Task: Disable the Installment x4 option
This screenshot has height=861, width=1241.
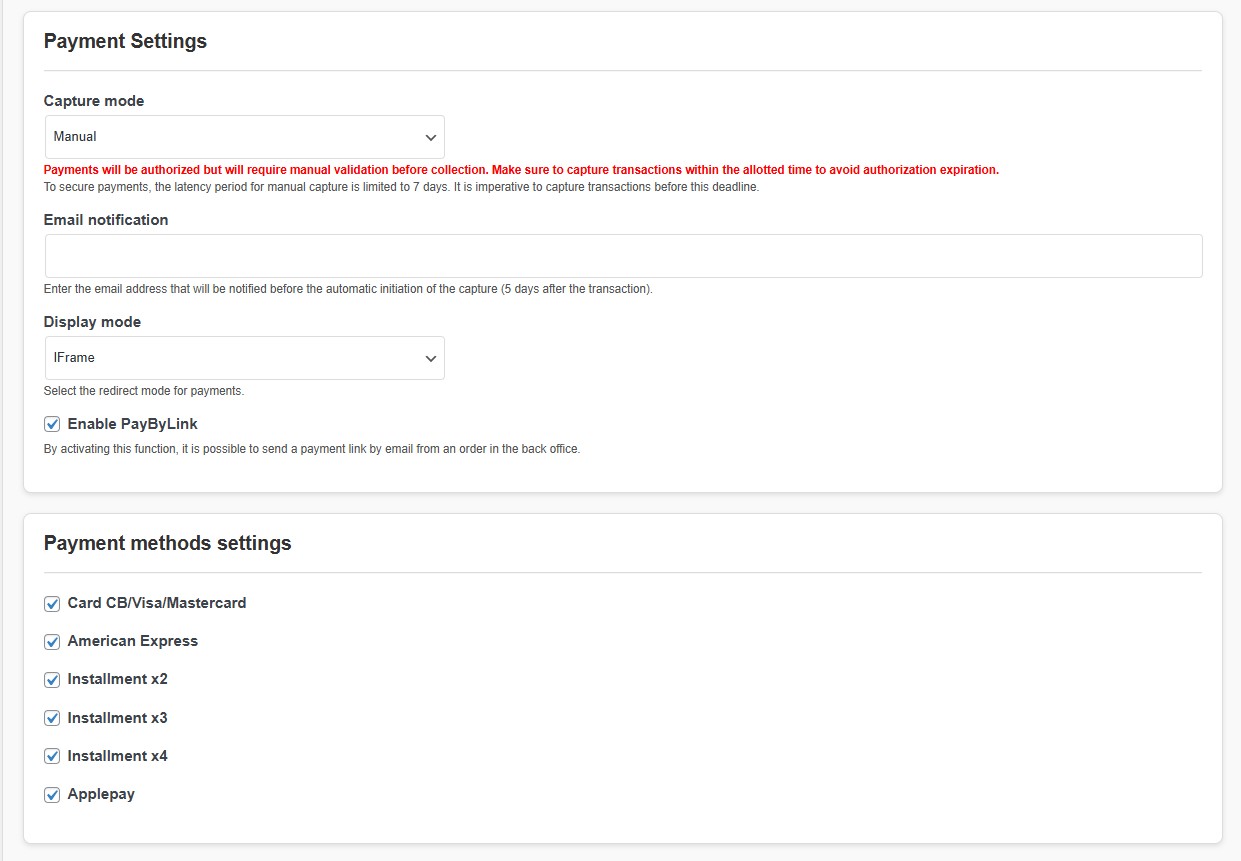Action: pyautogui.click(x=51, y=755)
